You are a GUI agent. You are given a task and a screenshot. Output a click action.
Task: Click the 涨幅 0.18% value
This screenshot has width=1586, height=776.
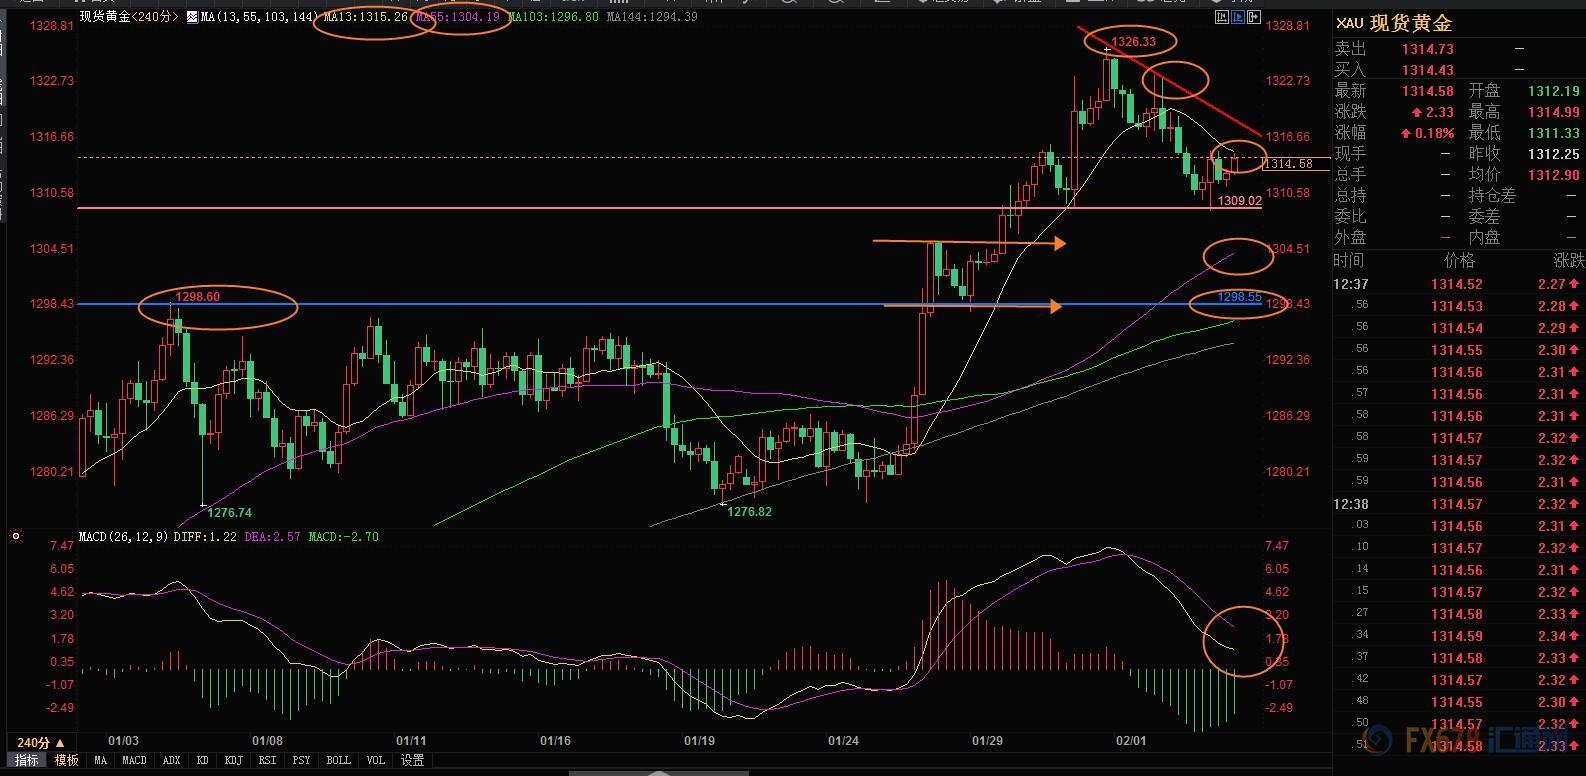click(x=1427, y=133)
